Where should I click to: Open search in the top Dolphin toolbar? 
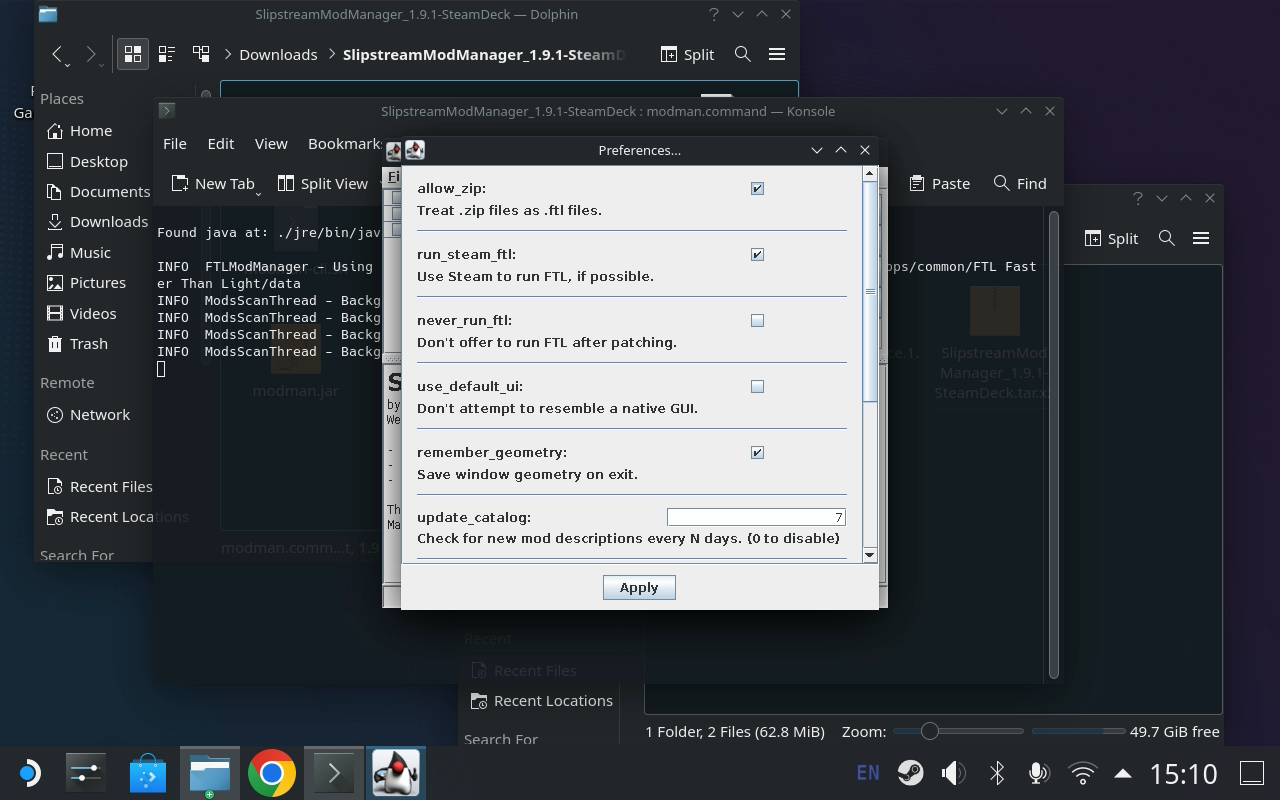(x=742, y=54)
